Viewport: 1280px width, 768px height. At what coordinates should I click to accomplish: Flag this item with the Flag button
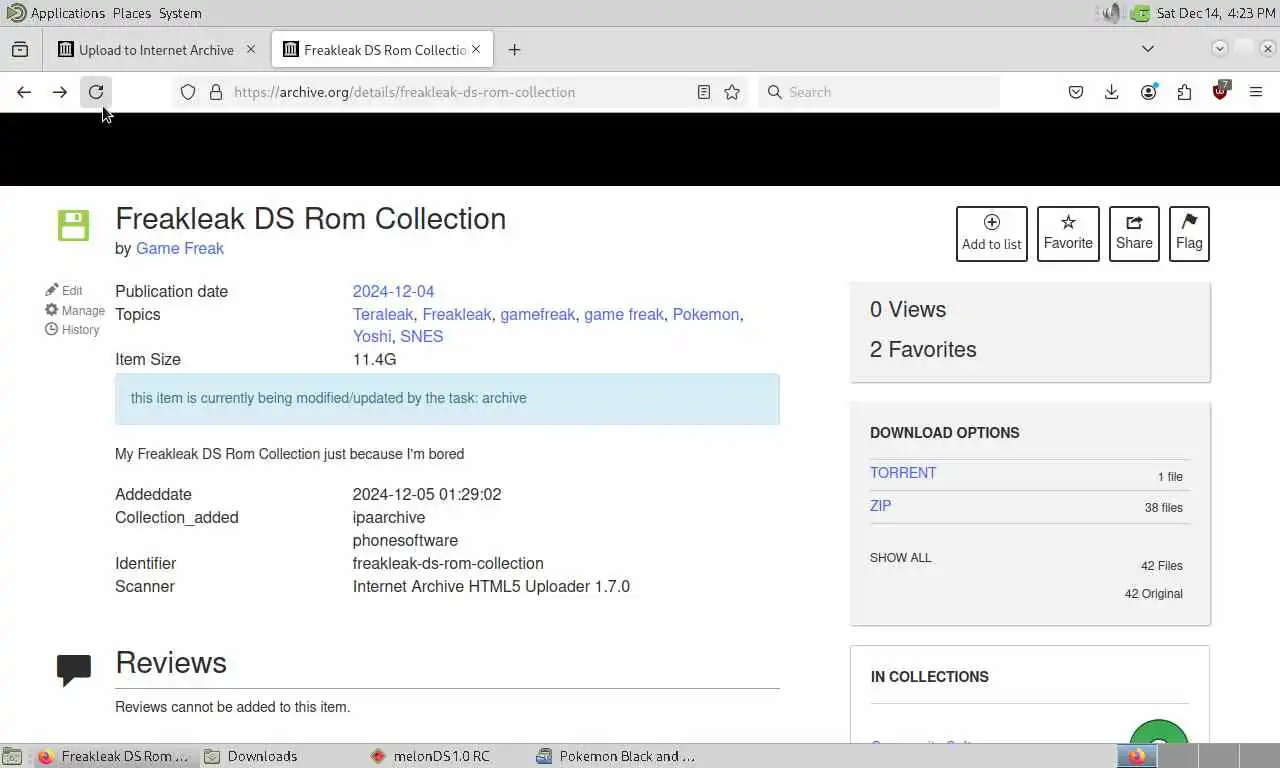click(1189, 234)
